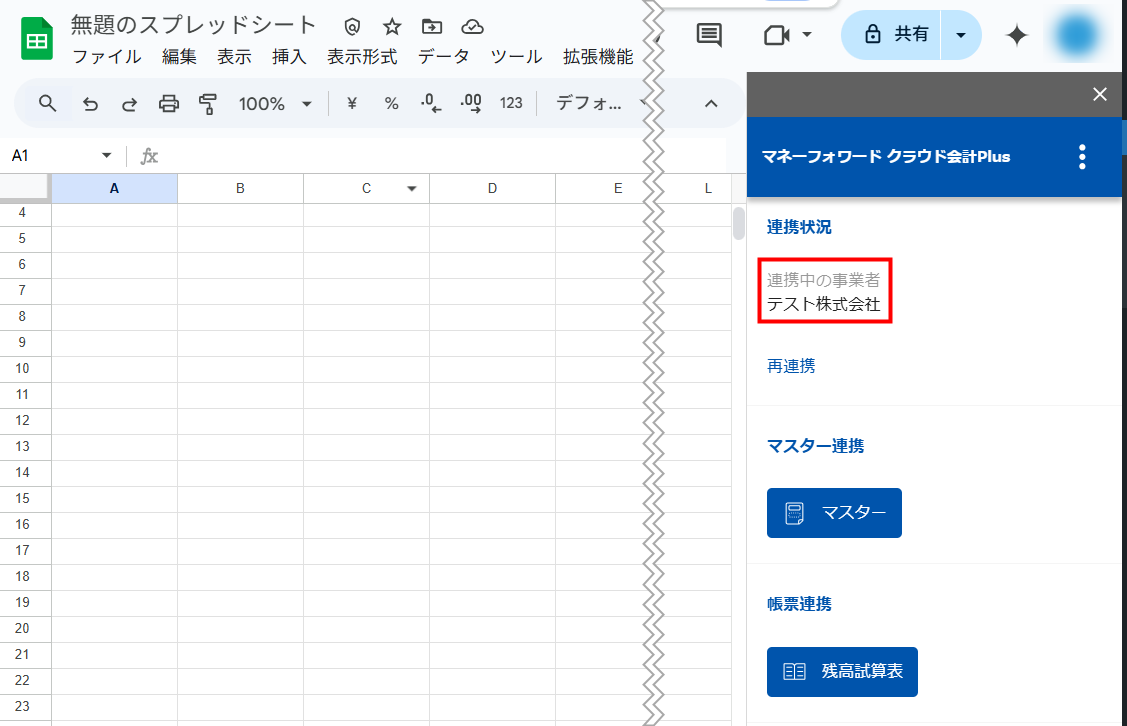This screenshot has width=1127, height=726.
Task: Select row 15 header
Action: [22, 499]
